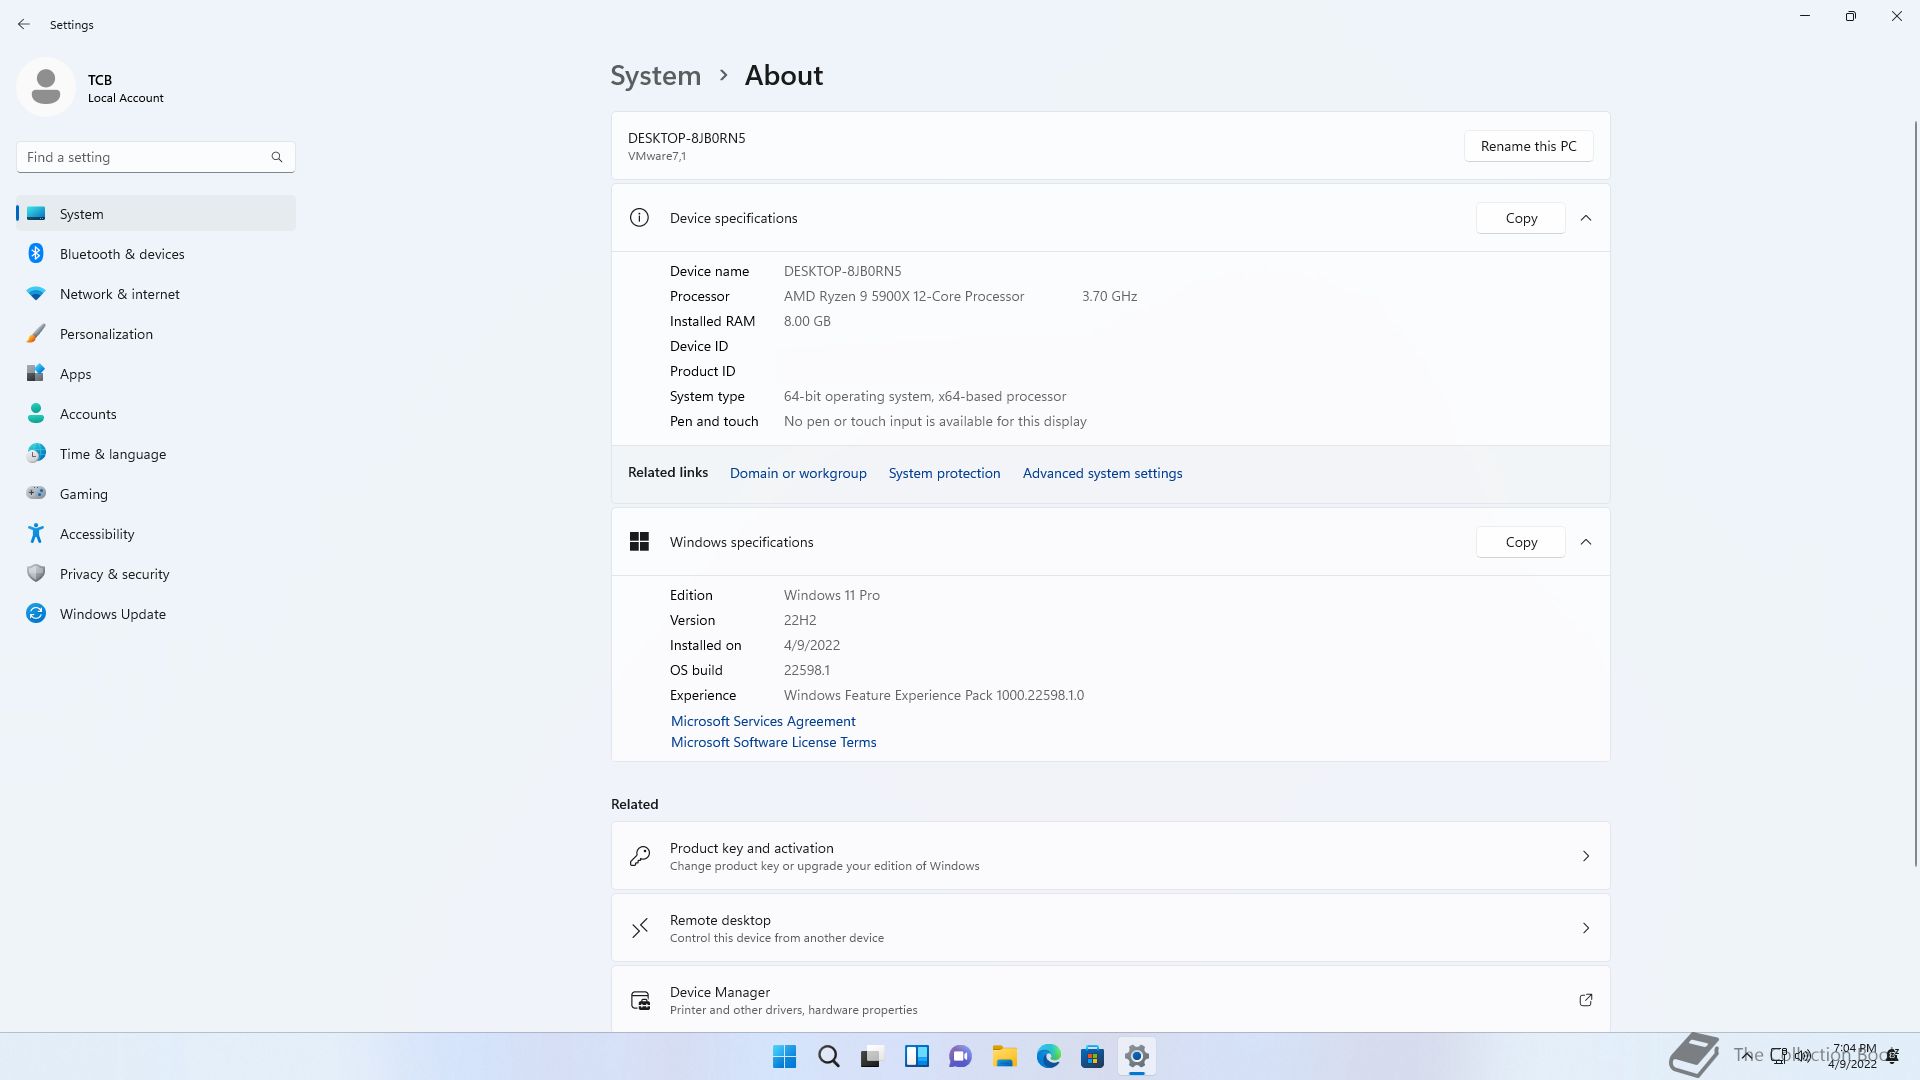Select the OS build value 22598.1
The width and height of the screenshot is (1920, 1080).
point(807,670)
